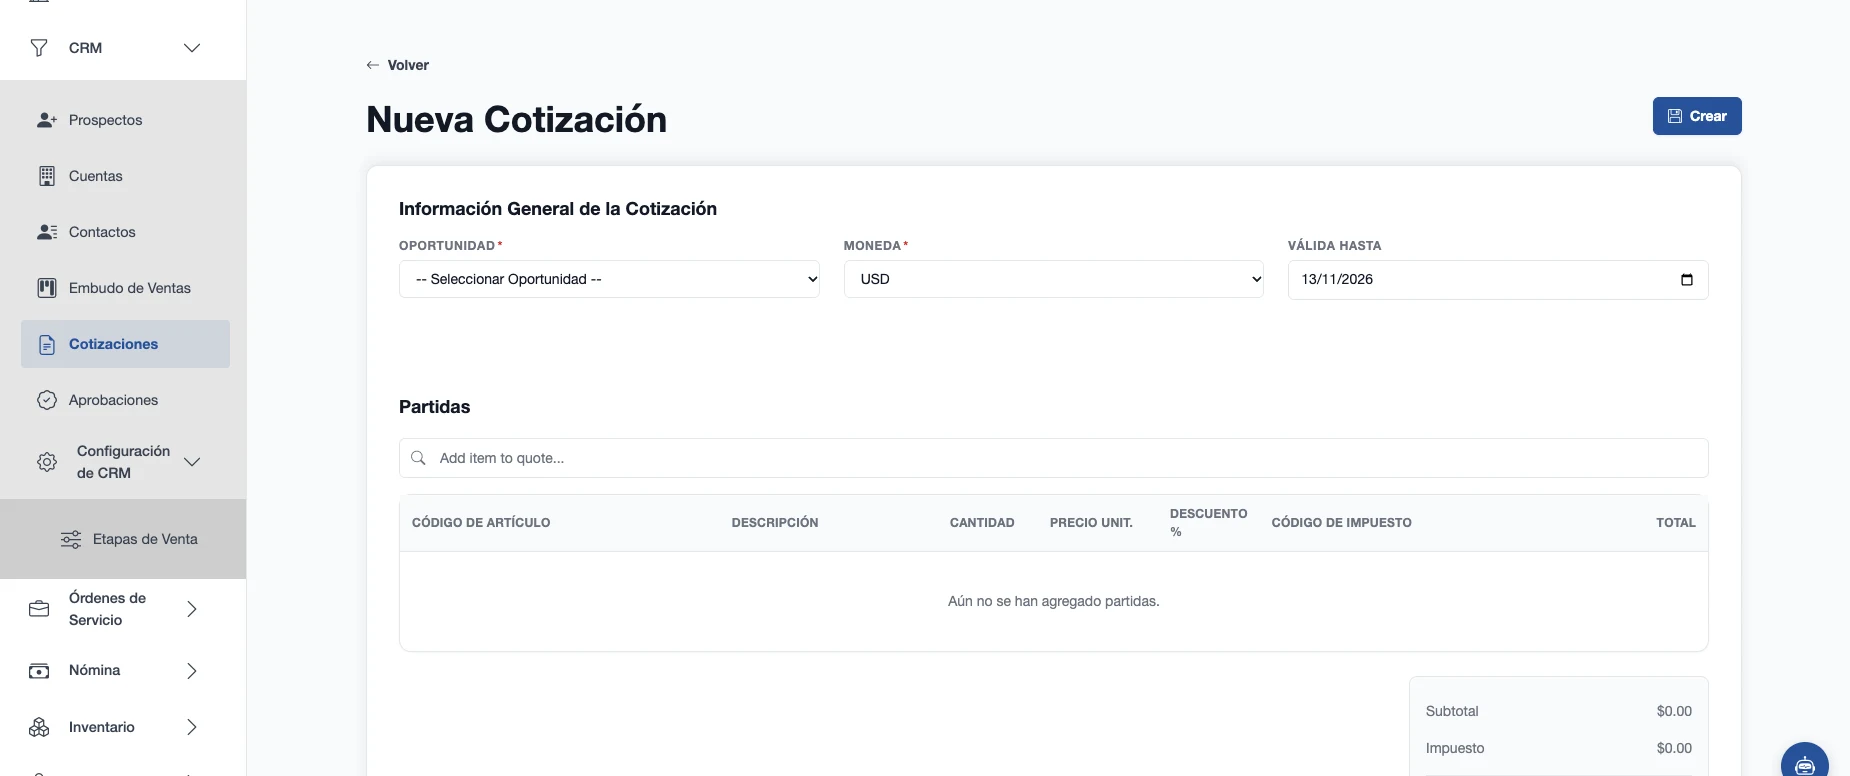Click the Descripción column header
This screenshot has height=776, width=1850.
(775, 523)
